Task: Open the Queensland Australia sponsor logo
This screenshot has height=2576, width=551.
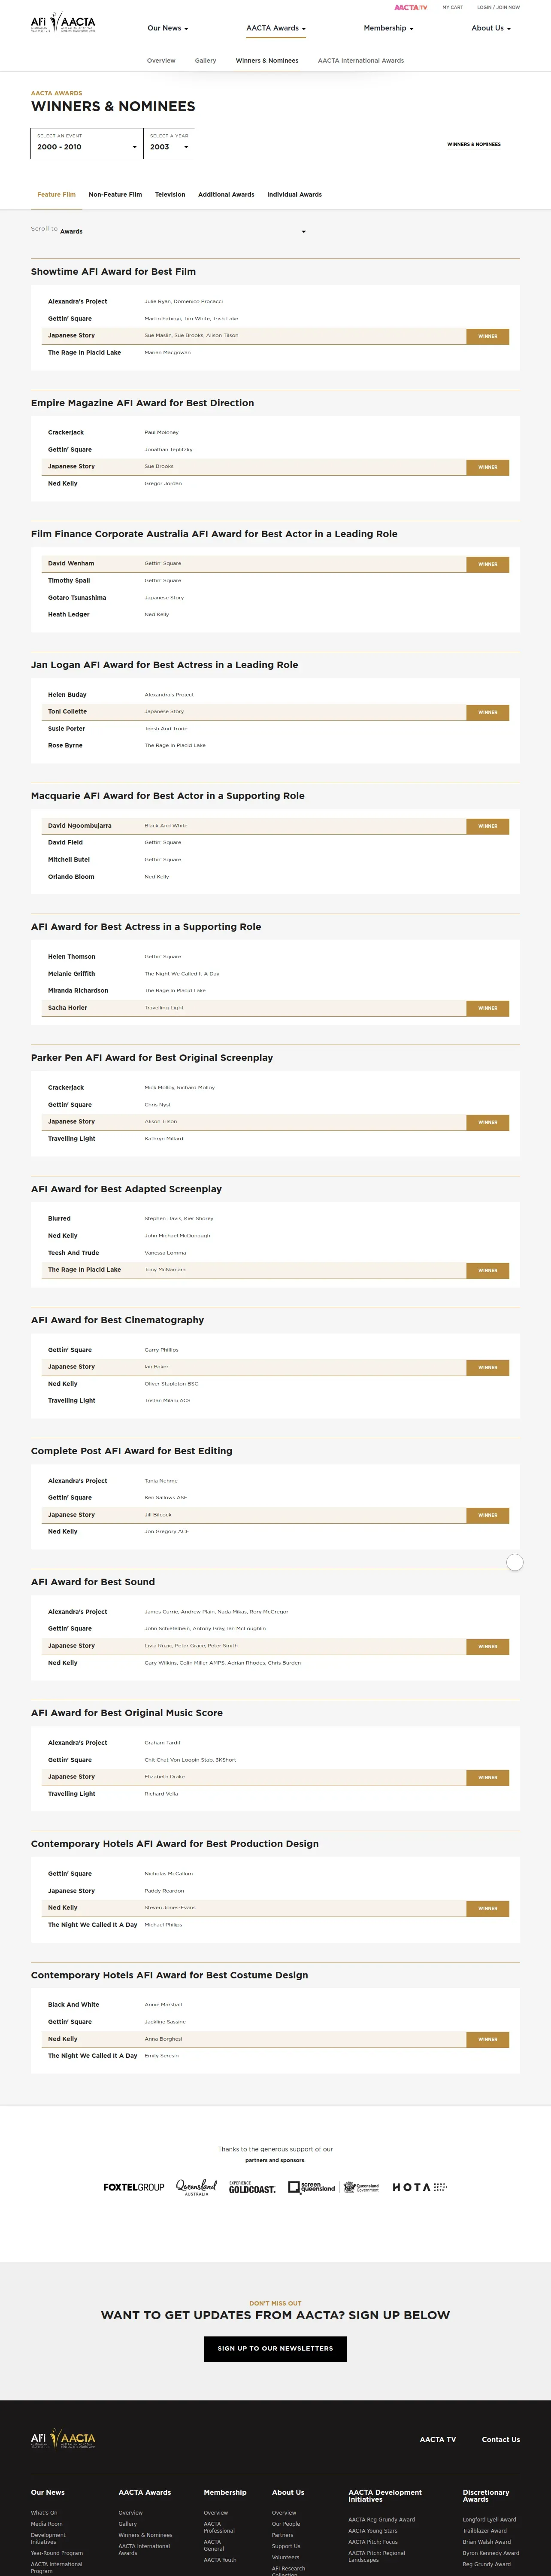Action: click(197, 2187)
